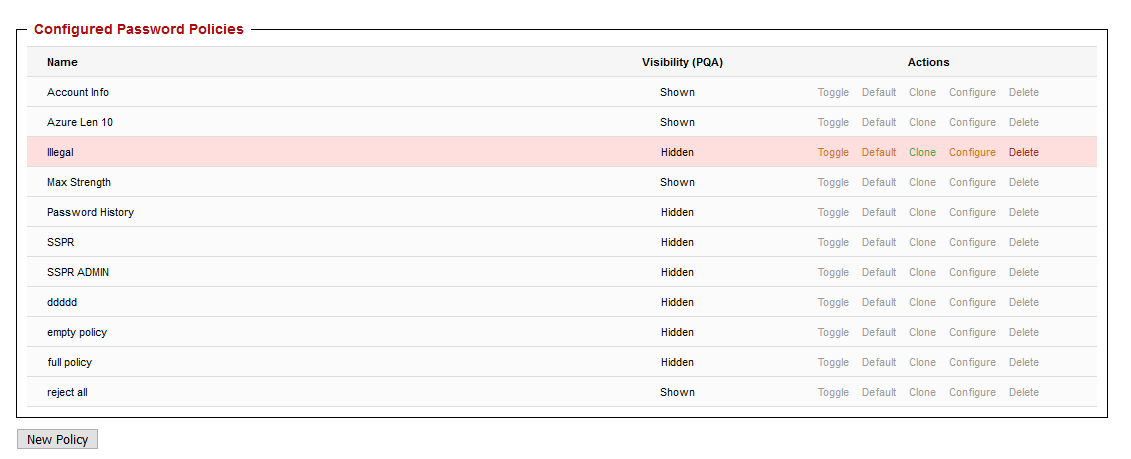
Task: Configure the Max Strength policy
Action: pyautogui.click(x=972, y=182)
